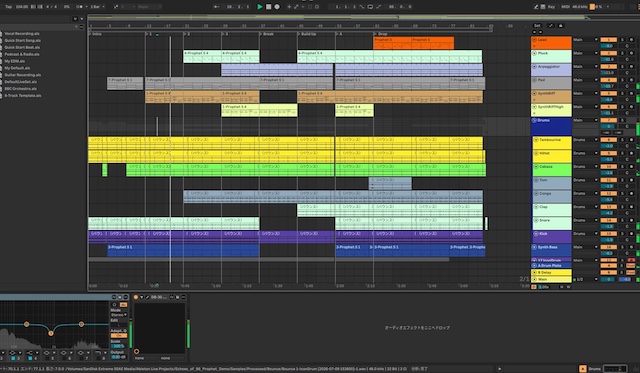The width and height of the screenshot is (640, 373).
Task: Click the Key map mode button
Action: click(551, 7)
